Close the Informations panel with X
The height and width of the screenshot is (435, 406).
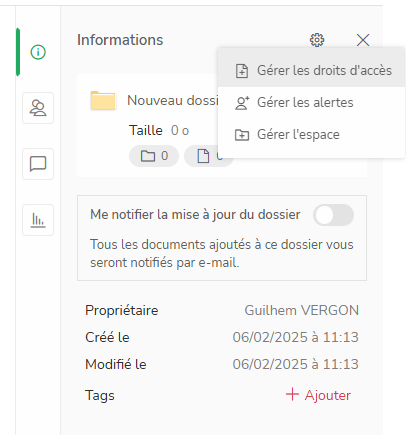(x=363, y=40)
